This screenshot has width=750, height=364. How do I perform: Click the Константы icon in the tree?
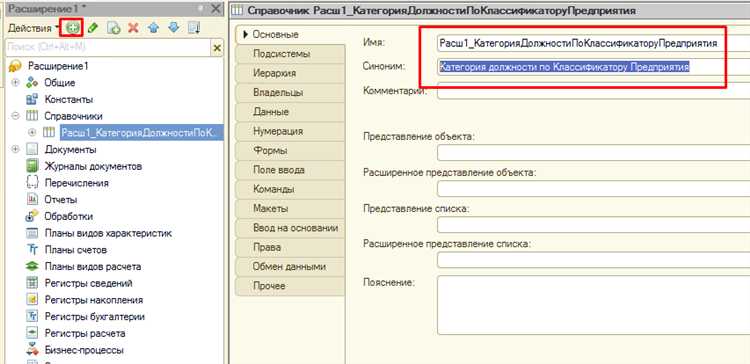32,99
